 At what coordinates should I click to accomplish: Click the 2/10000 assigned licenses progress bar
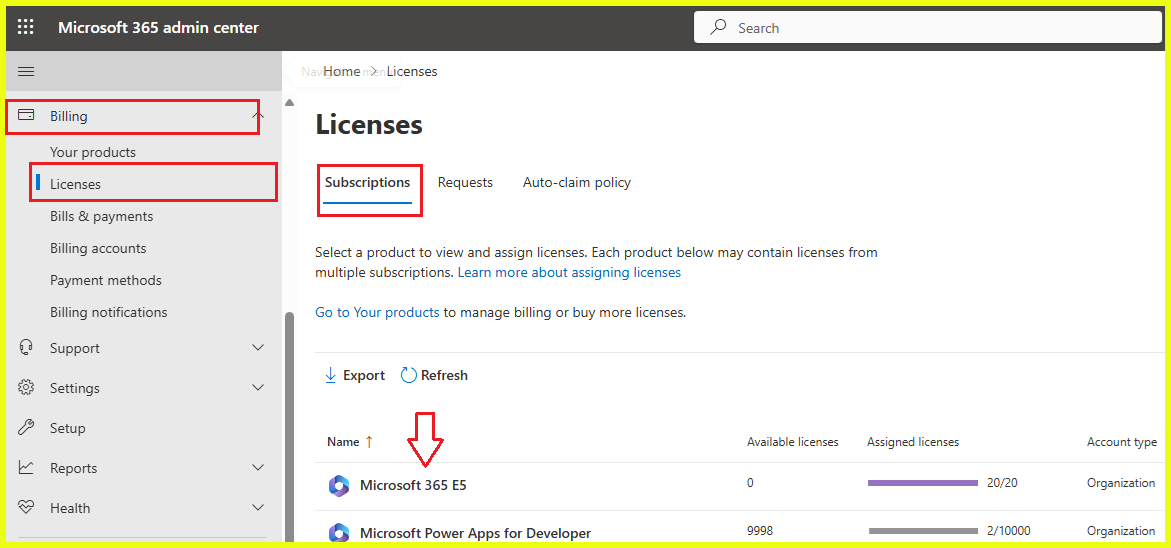(x=923, y=532)
